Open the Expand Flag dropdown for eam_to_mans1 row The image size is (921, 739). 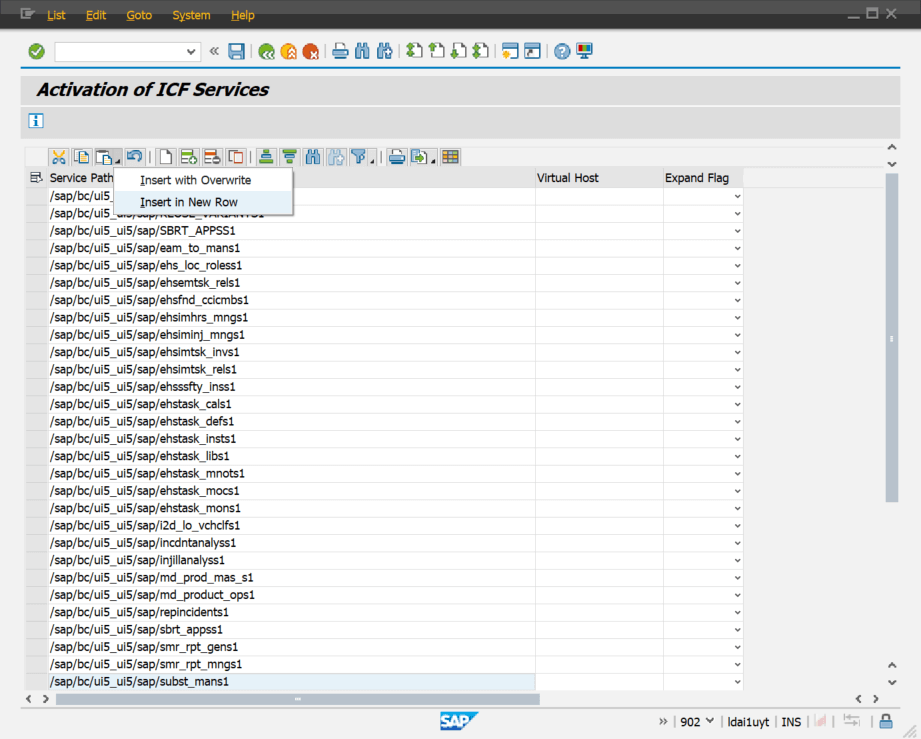tap(737, 248)
